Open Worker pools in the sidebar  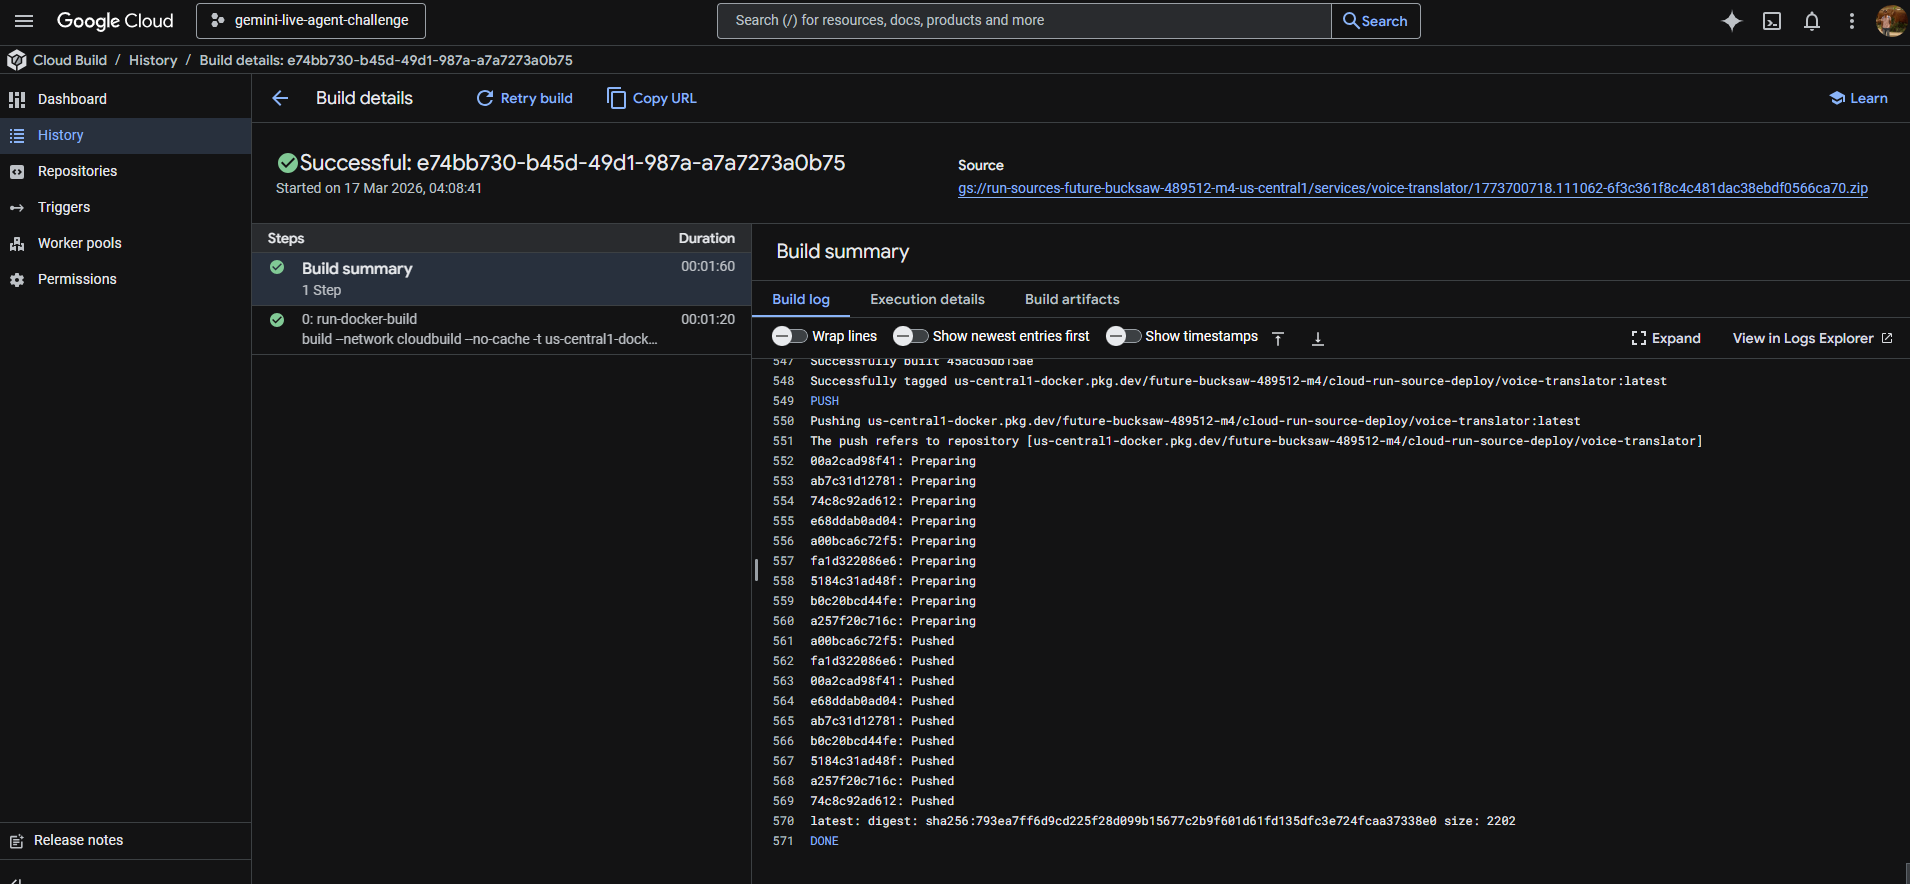point(125,243)
